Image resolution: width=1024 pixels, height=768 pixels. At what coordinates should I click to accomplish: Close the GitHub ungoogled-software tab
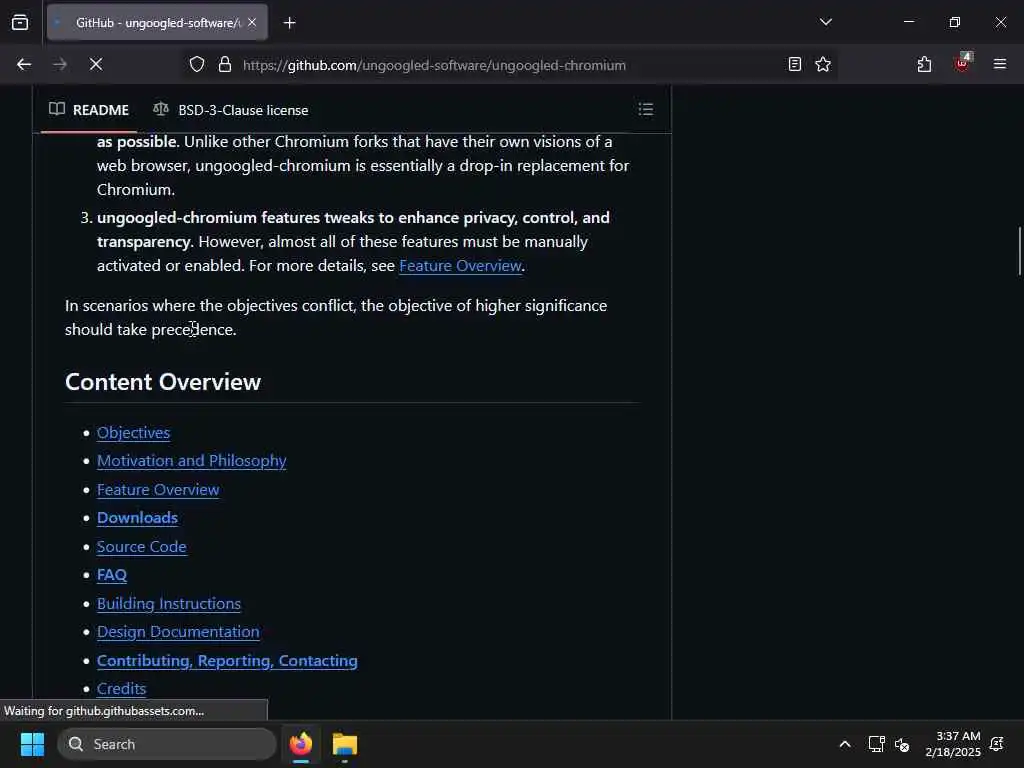coord(252,23)
